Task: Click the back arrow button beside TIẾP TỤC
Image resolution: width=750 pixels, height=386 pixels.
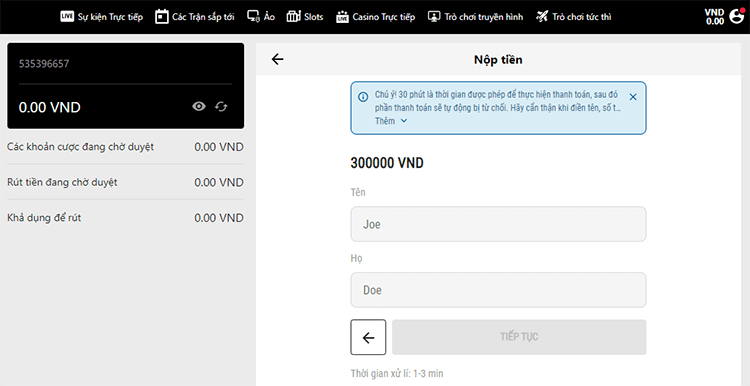Action: pyautogui.click(x=368, y=337)
